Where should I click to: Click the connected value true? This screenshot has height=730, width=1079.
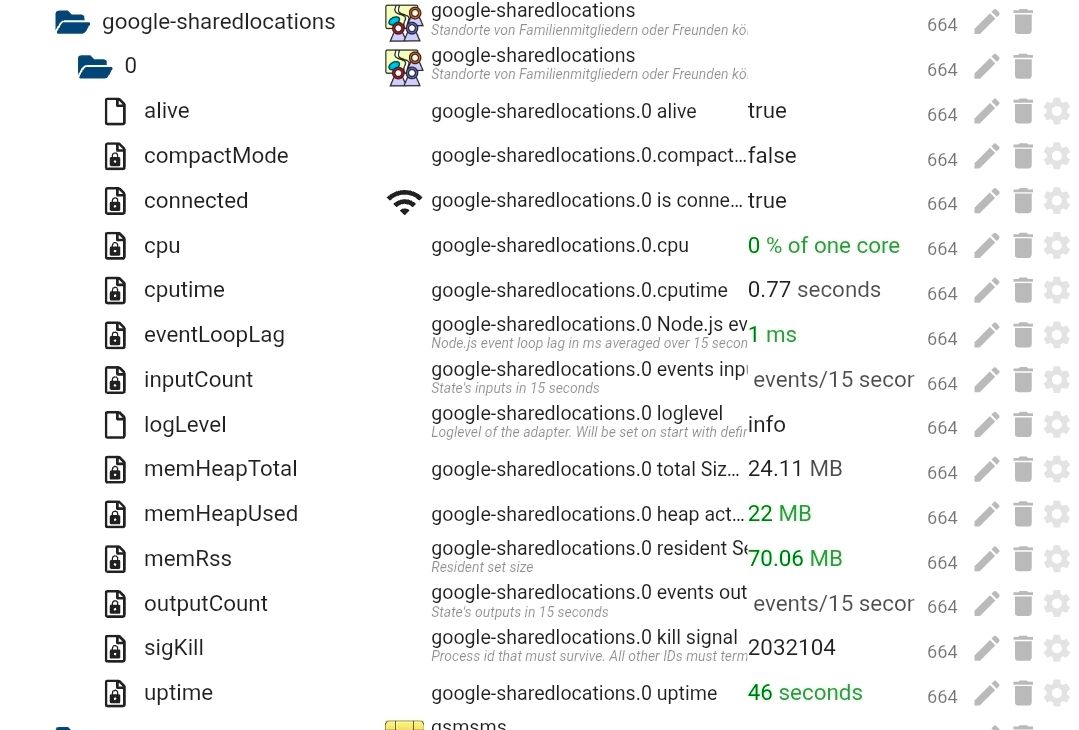pyautogui.click(x=767, y=201)
